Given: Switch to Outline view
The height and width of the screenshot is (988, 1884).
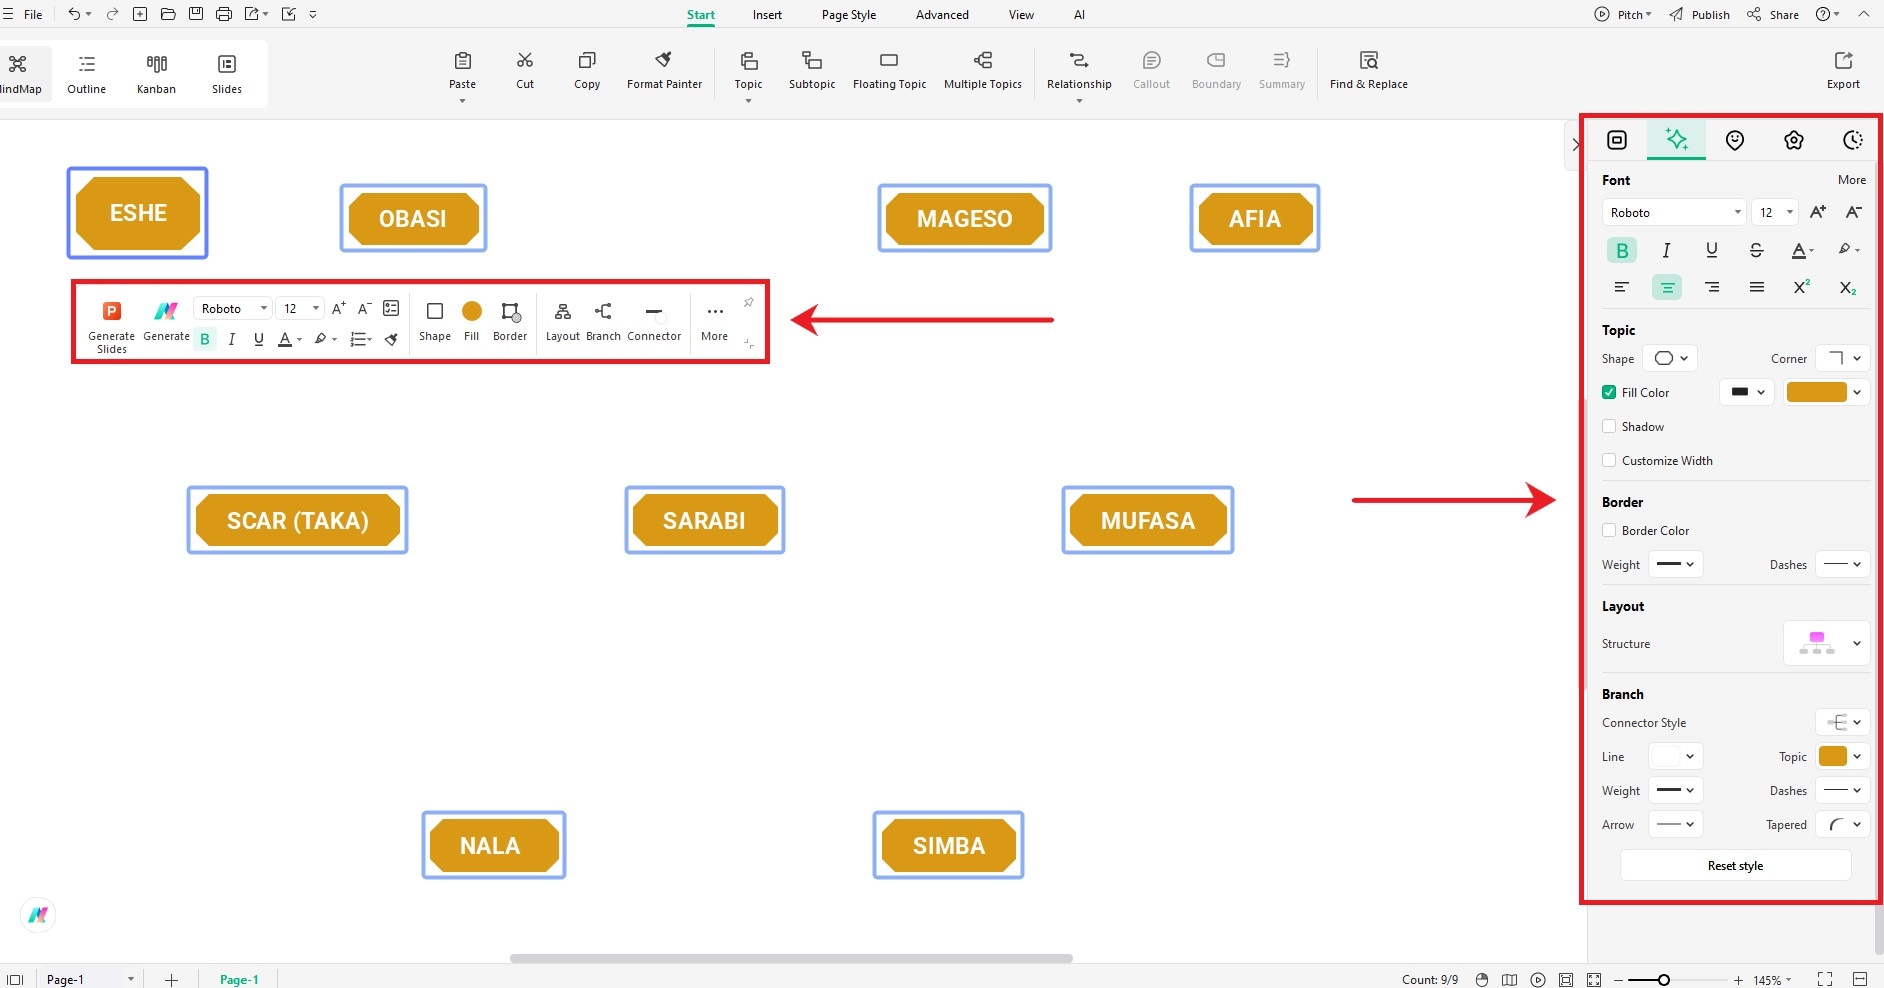Looking at the screenshot, I should (86, 74).
